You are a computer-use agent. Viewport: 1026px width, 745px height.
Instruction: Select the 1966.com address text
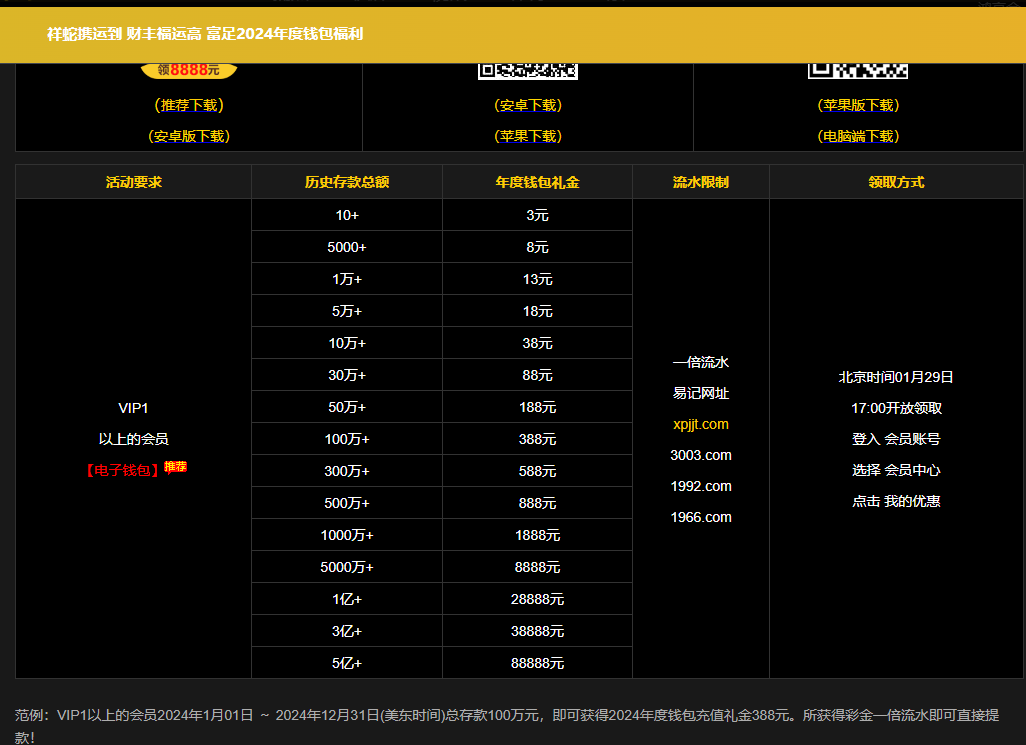[x=701, y=517]
